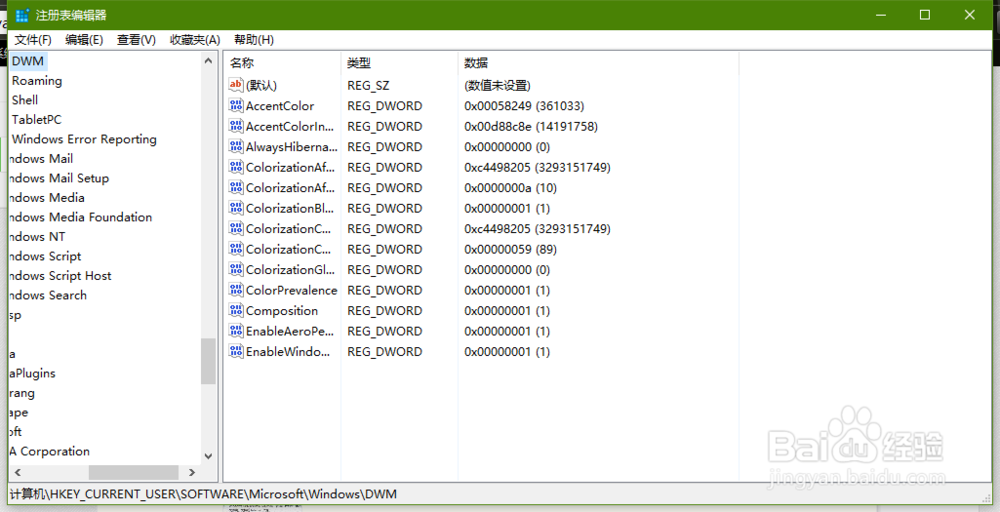Click the tree vertical scrollbar thumb
Screen dimensions: 1000x512
(x=208, y=361)
